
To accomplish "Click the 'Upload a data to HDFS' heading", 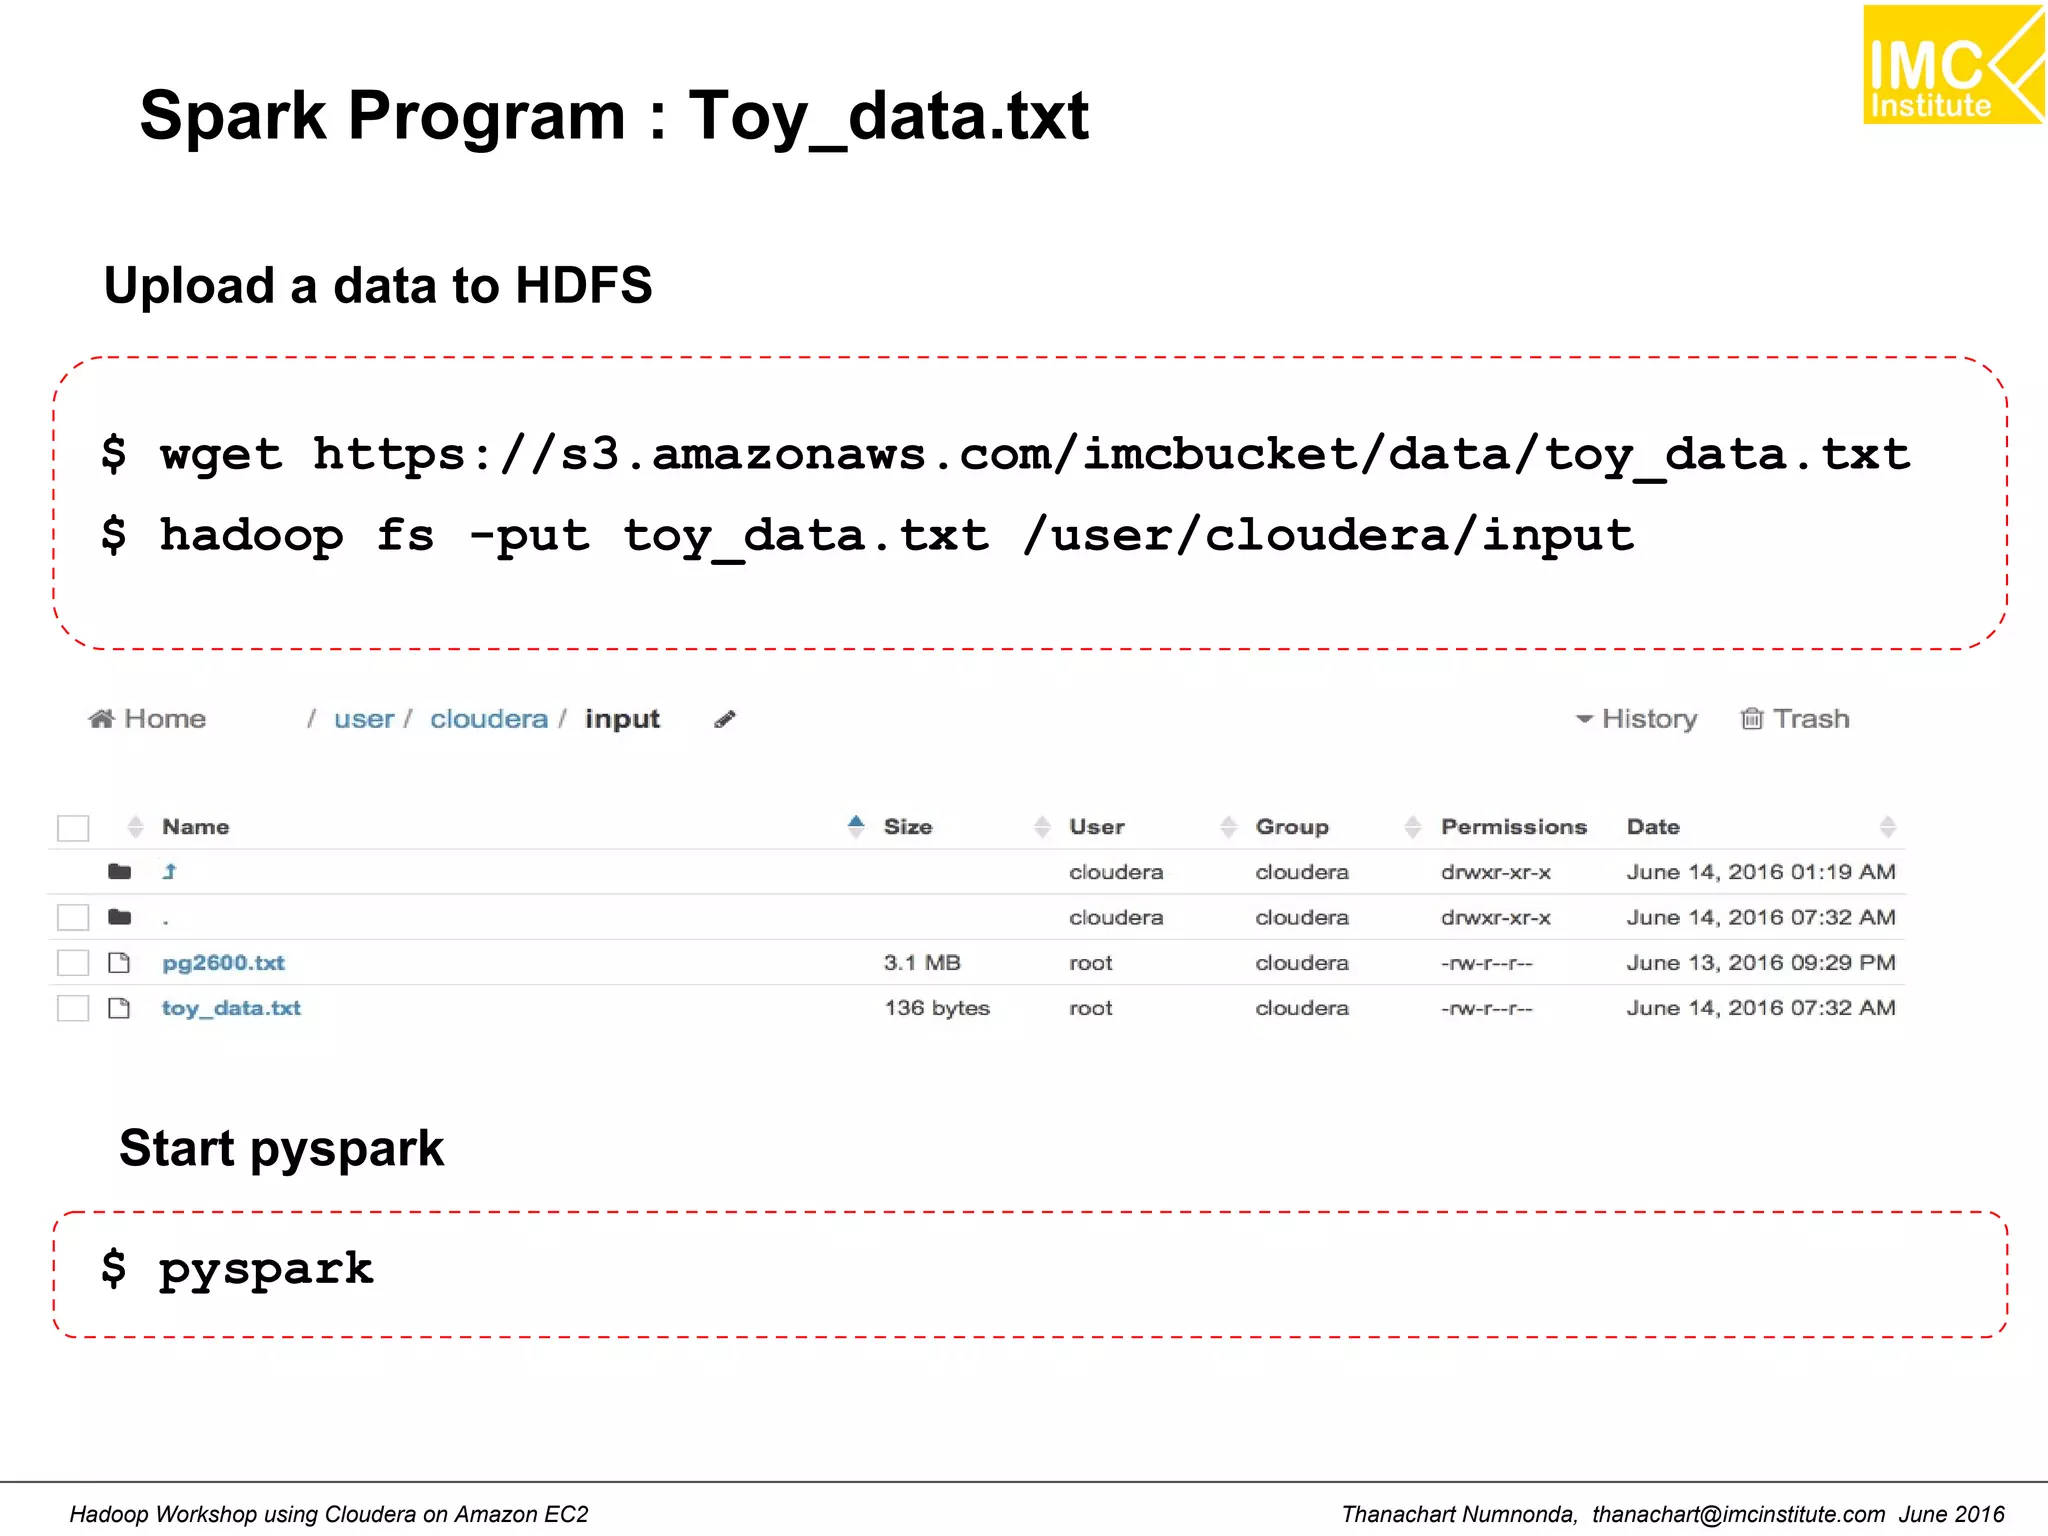I will (378, 286).
